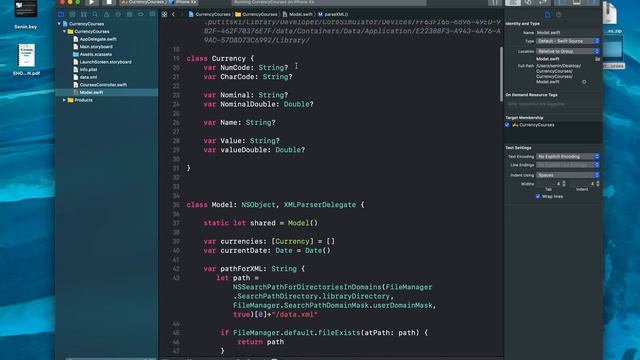Viewport: 640px width, 360px height.
Task: Adjust the Indent width stepper
Action: click(598, 184)
